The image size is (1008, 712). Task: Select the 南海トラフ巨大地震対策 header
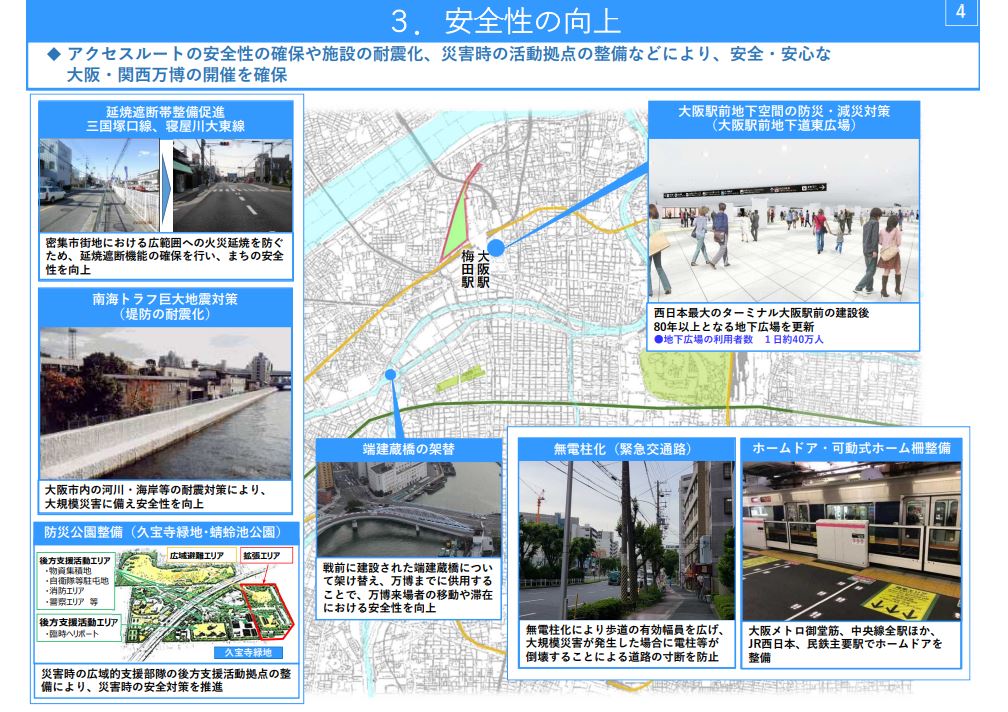click(165, 306)
